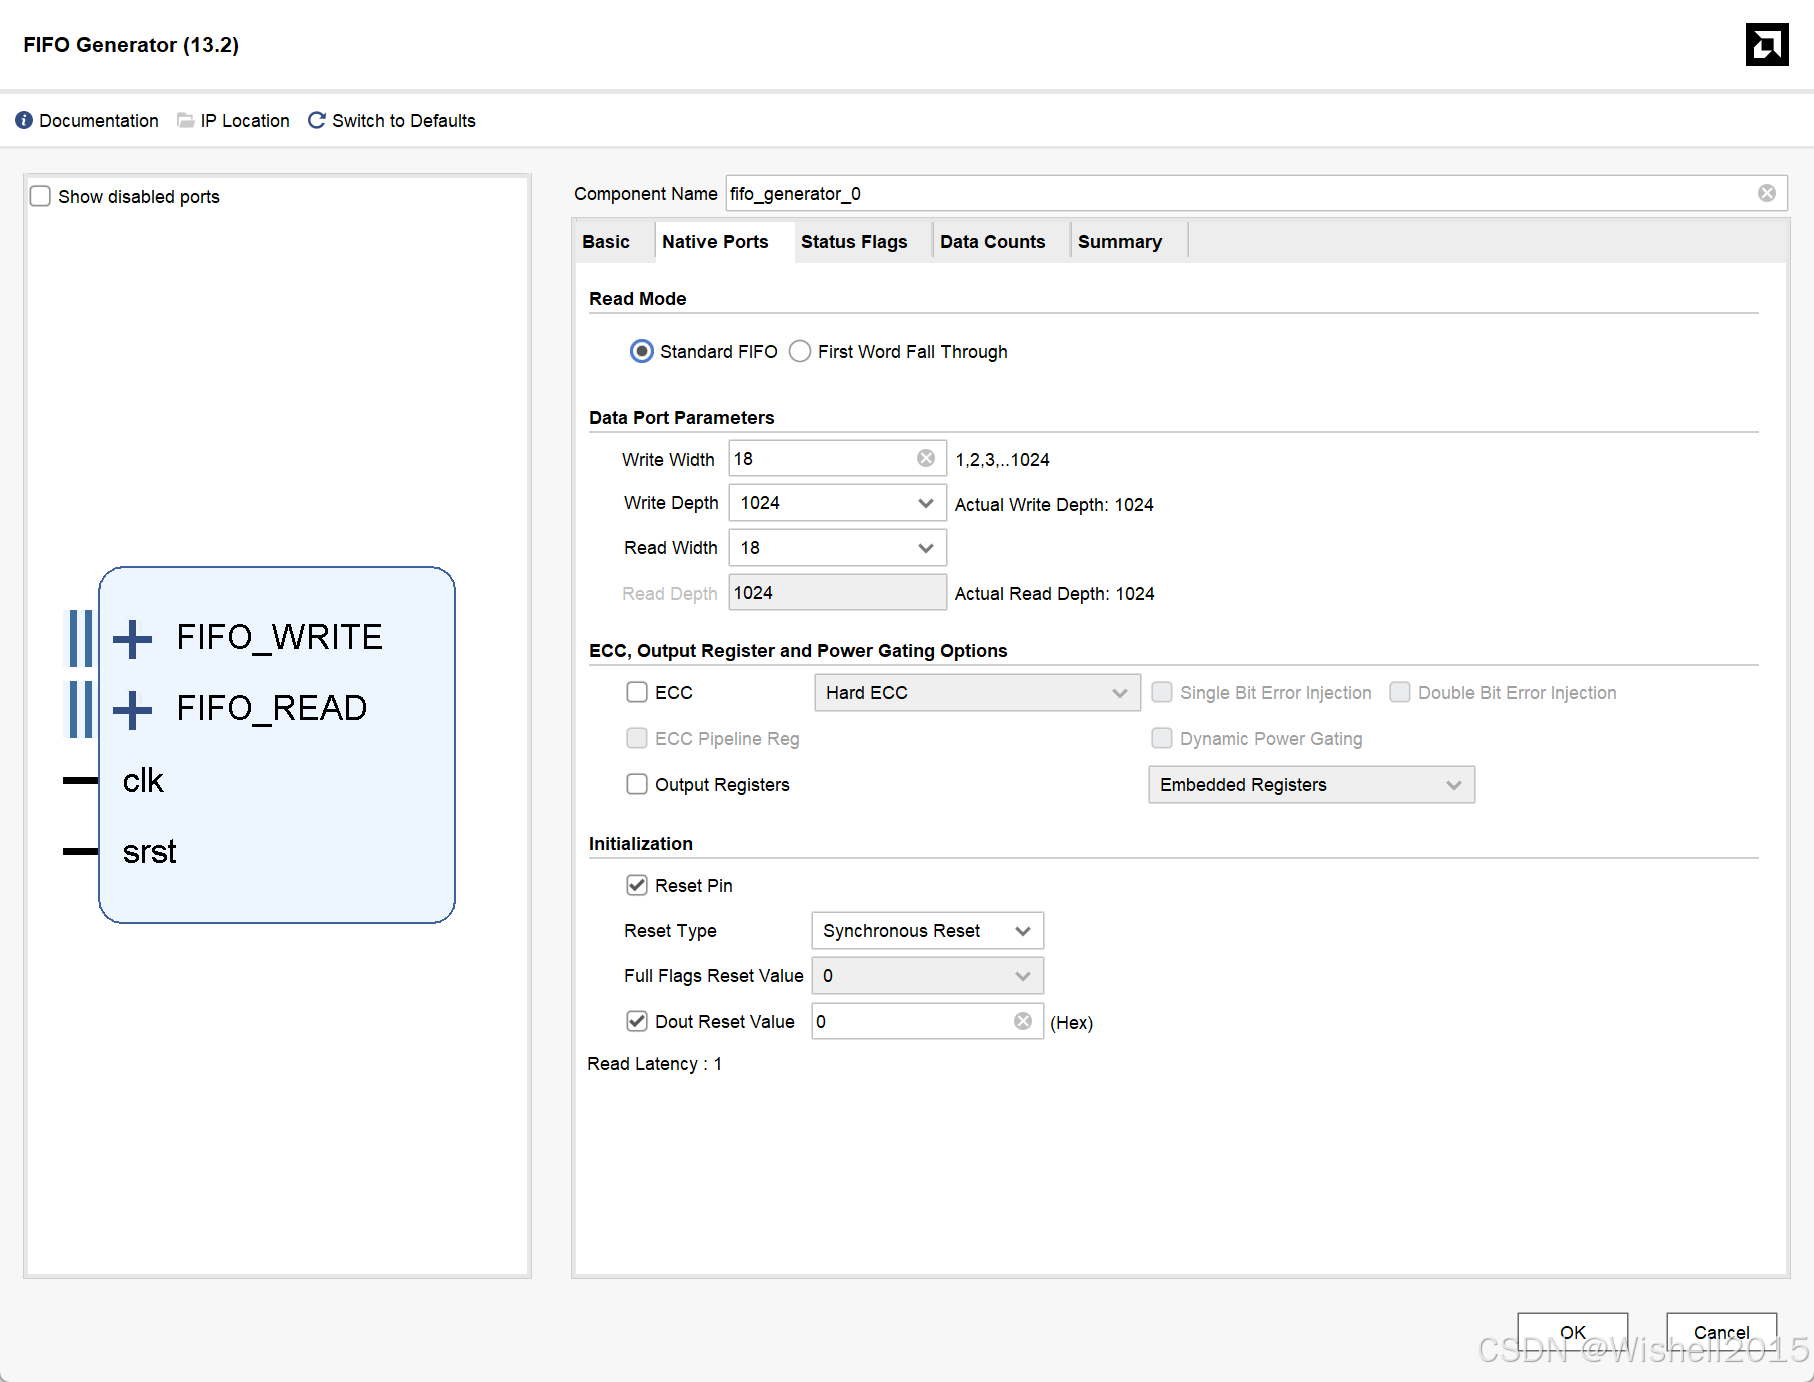
Task: Clear the Dout Reset Value field
Action: pos(1023,1021)
